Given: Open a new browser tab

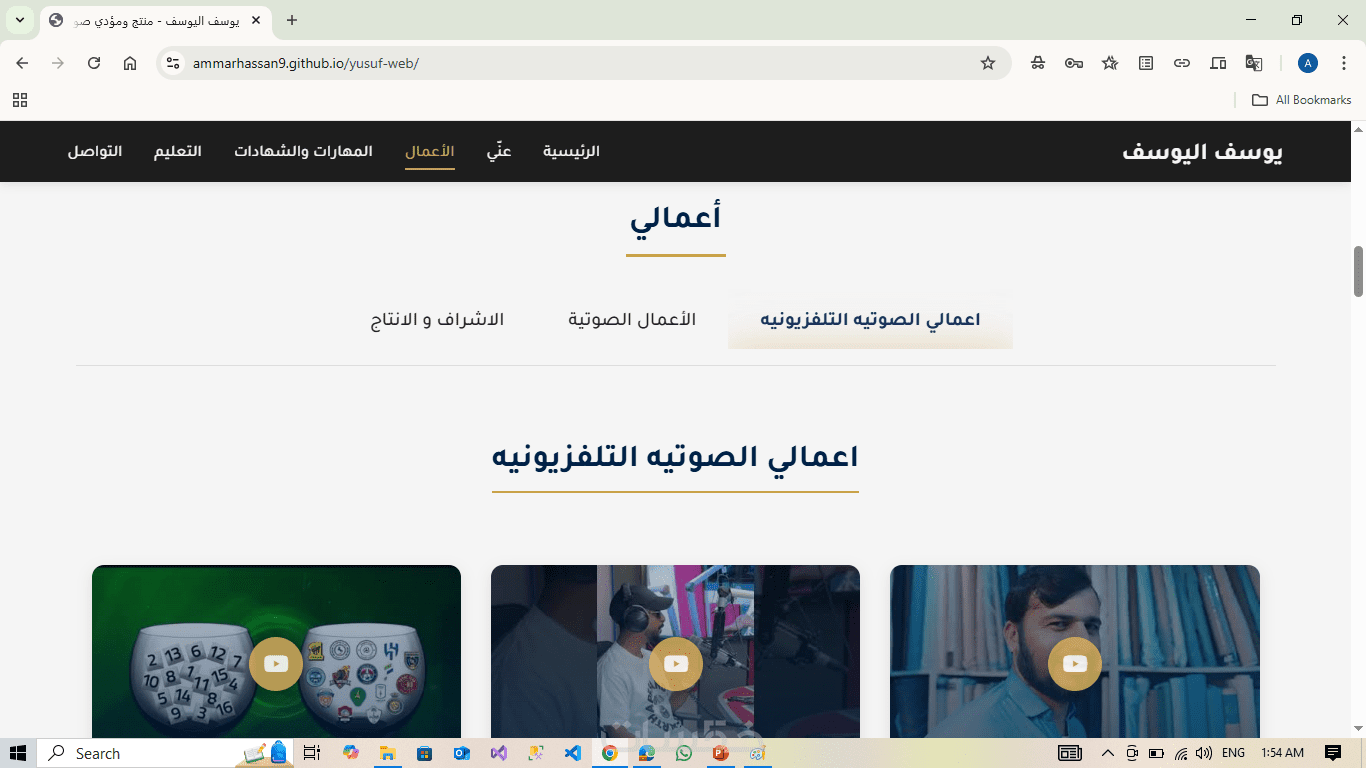Looking at the screenshot, I should pyautogui.click(x=292, y=20).
